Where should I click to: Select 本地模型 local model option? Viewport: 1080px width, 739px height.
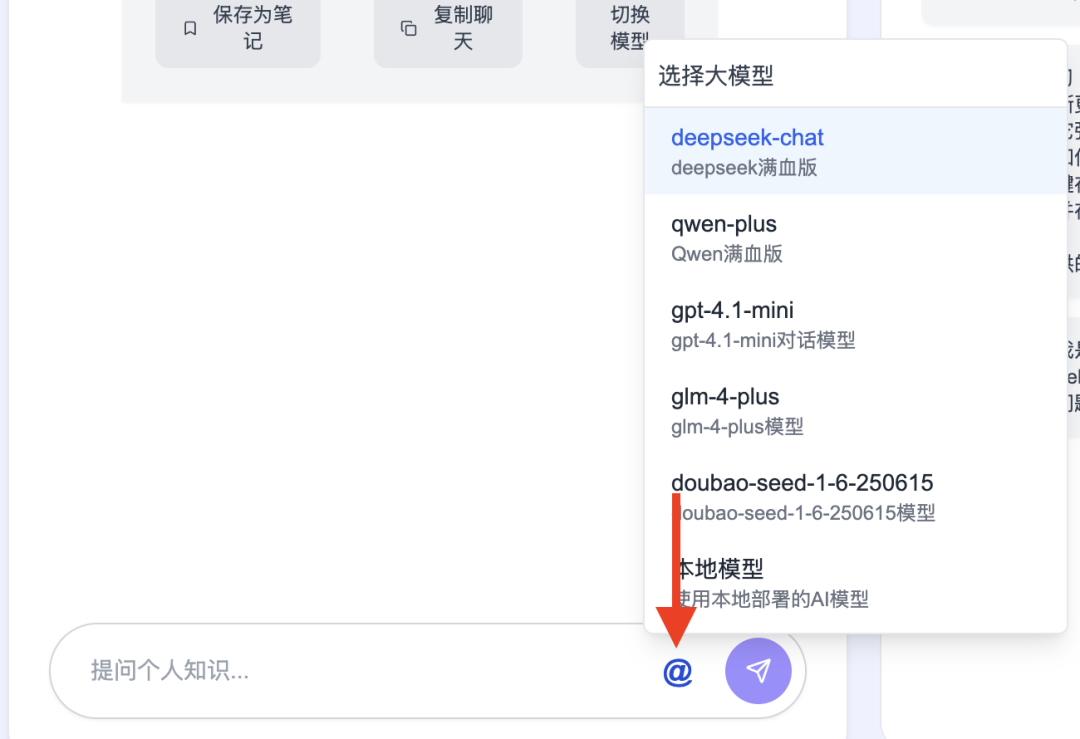click(855, 583)
